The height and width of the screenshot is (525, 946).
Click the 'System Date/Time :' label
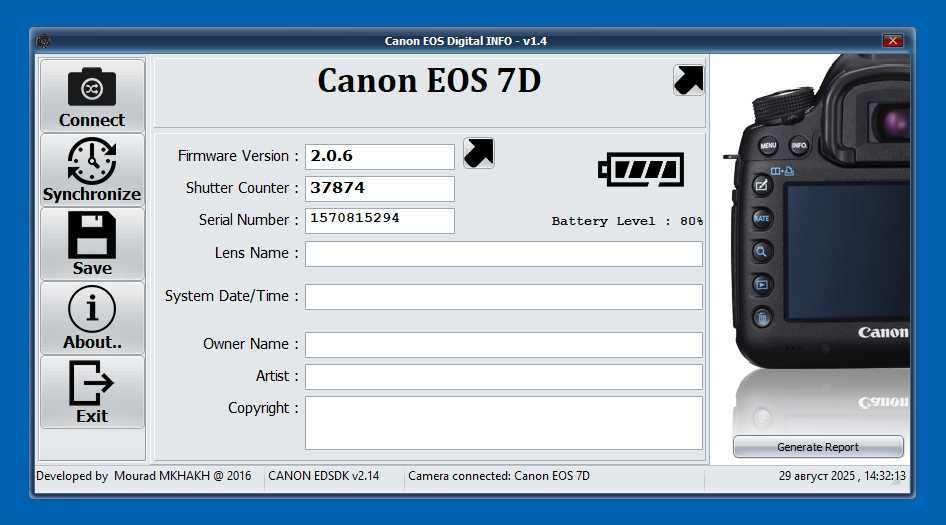tap(232, 296)
